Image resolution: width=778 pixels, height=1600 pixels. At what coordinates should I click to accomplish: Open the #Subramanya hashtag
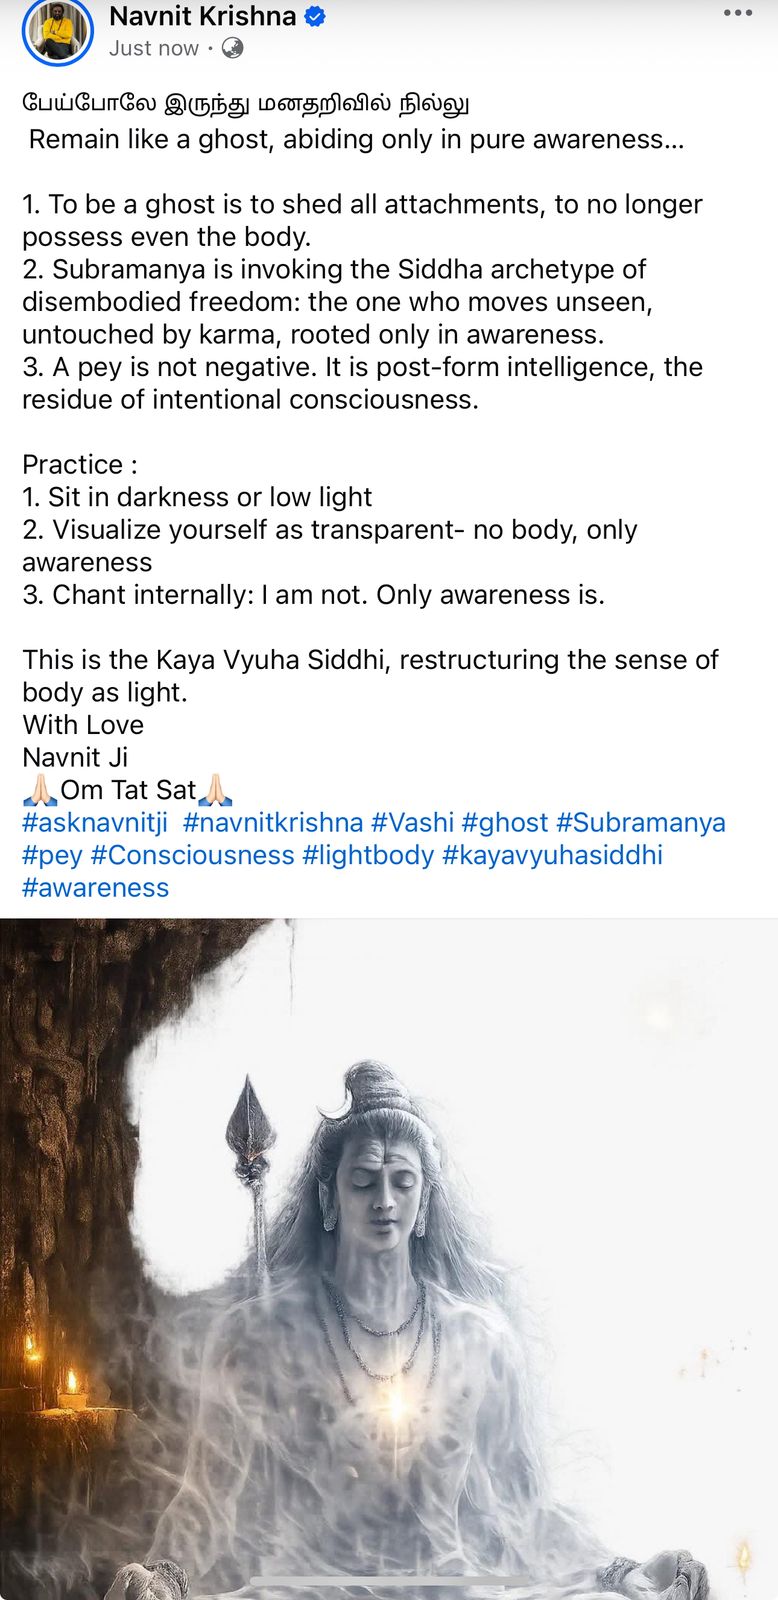click(641, 822)
